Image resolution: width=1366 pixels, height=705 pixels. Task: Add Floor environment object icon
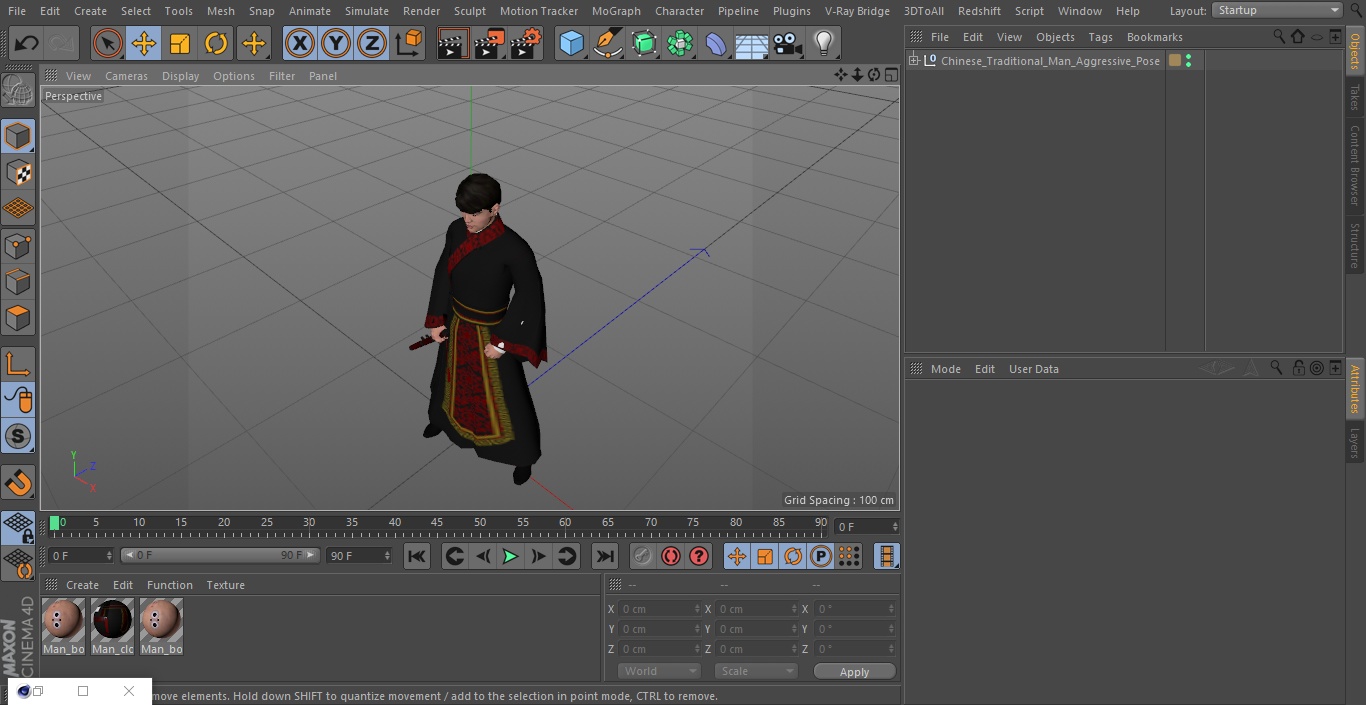coord(751,43)
